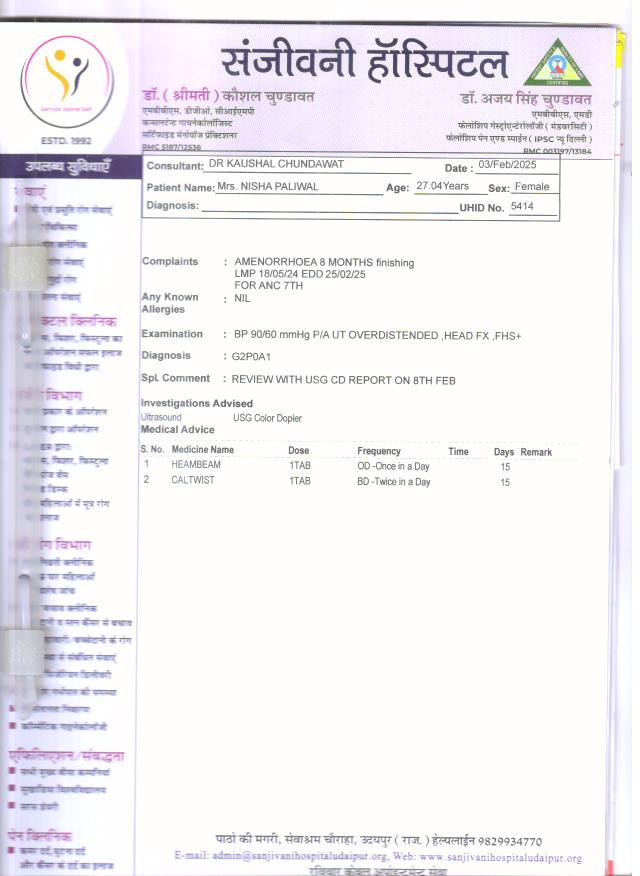The width and height of the screenshot is (640, 876).
Task: Select the UHID No. value 5414
Action: pos(524,206)
